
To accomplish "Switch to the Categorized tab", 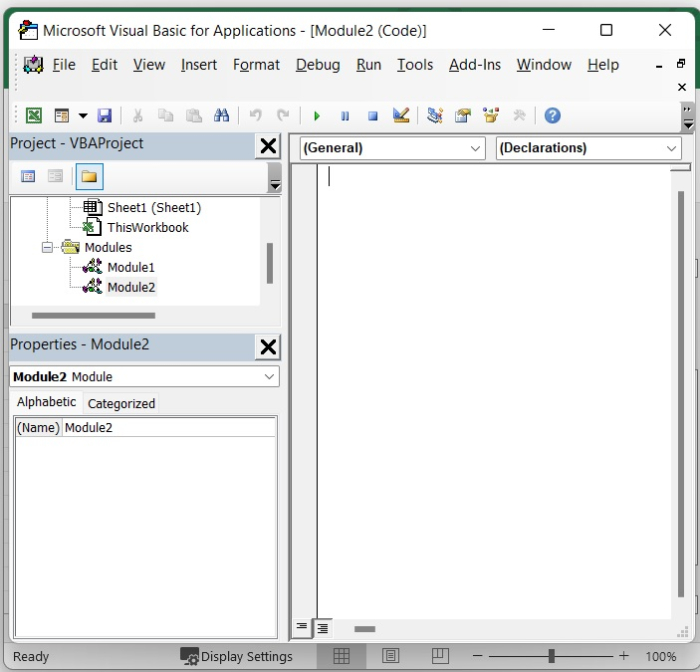I will tap(121, 404).
